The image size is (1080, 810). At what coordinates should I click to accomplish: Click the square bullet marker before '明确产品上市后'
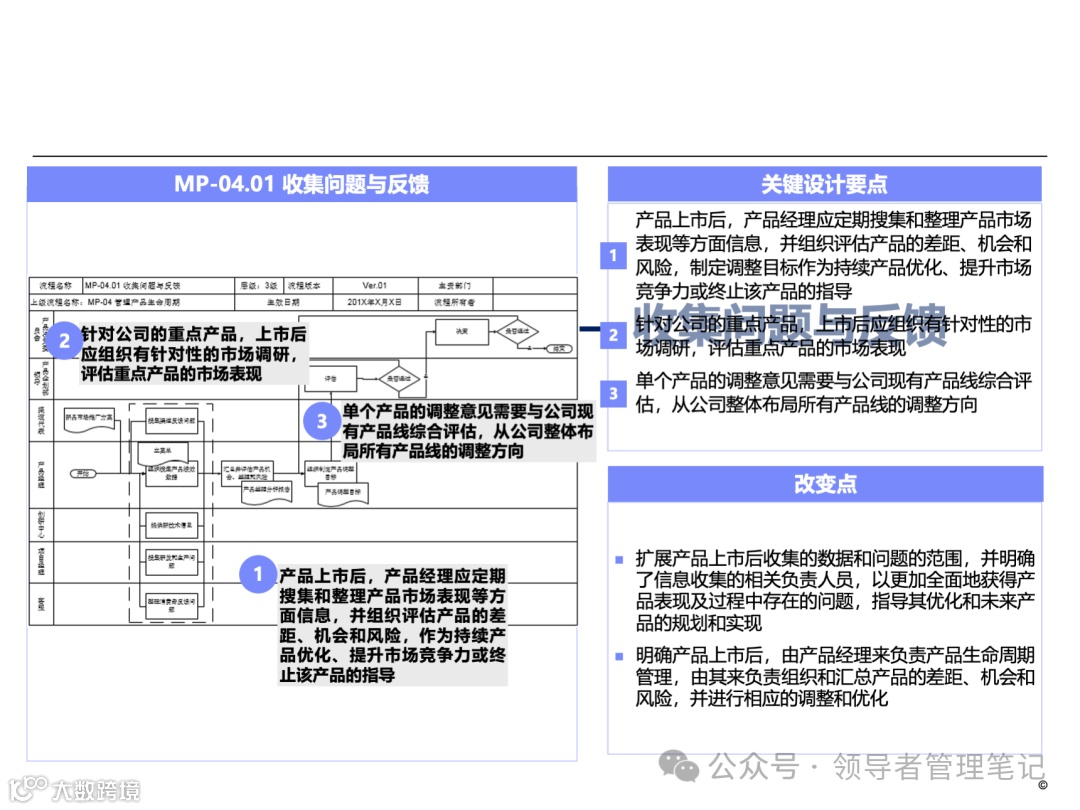tap(619, 656)
